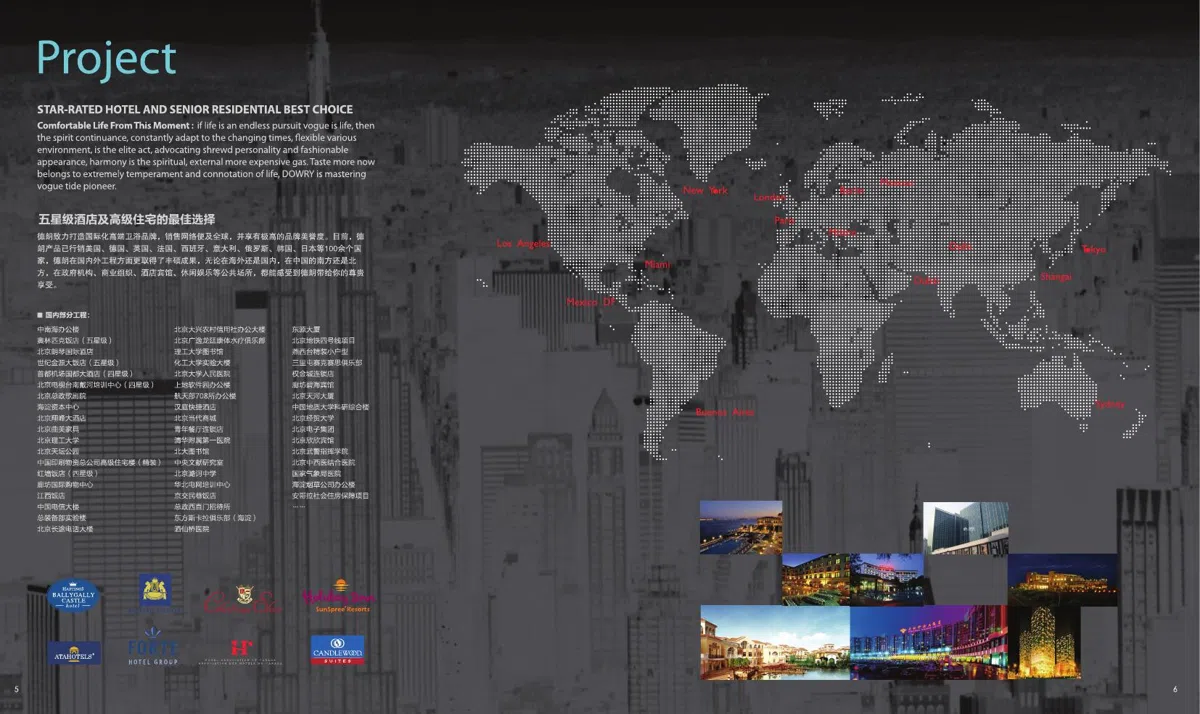Click the "Shangai" label on the map

[1056, 277]
